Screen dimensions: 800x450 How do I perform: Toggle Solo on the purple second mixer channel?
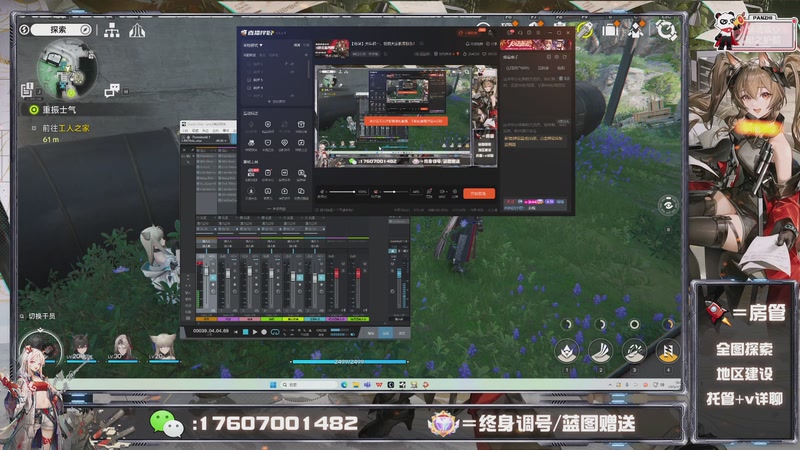235,271
